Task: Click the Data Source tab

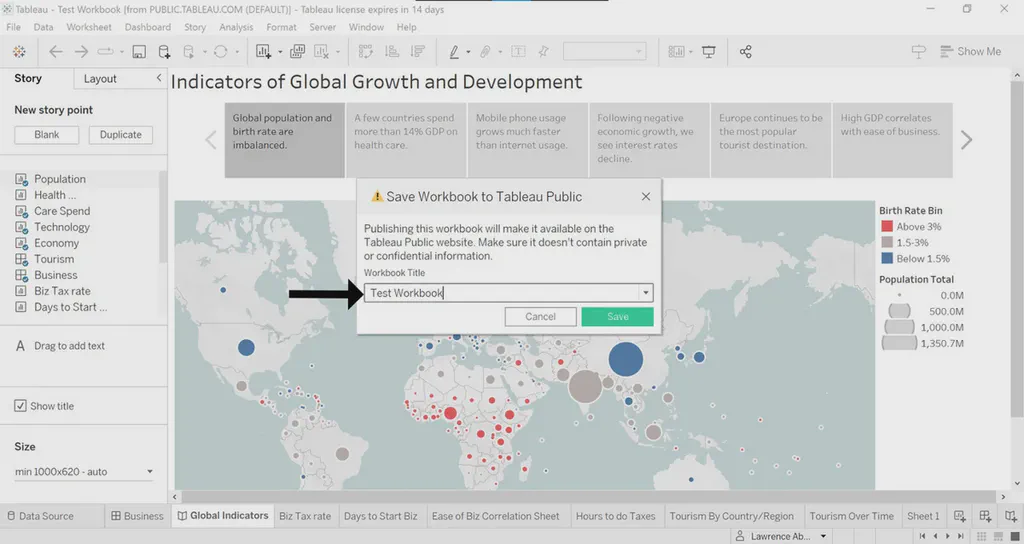Action: 40,516
